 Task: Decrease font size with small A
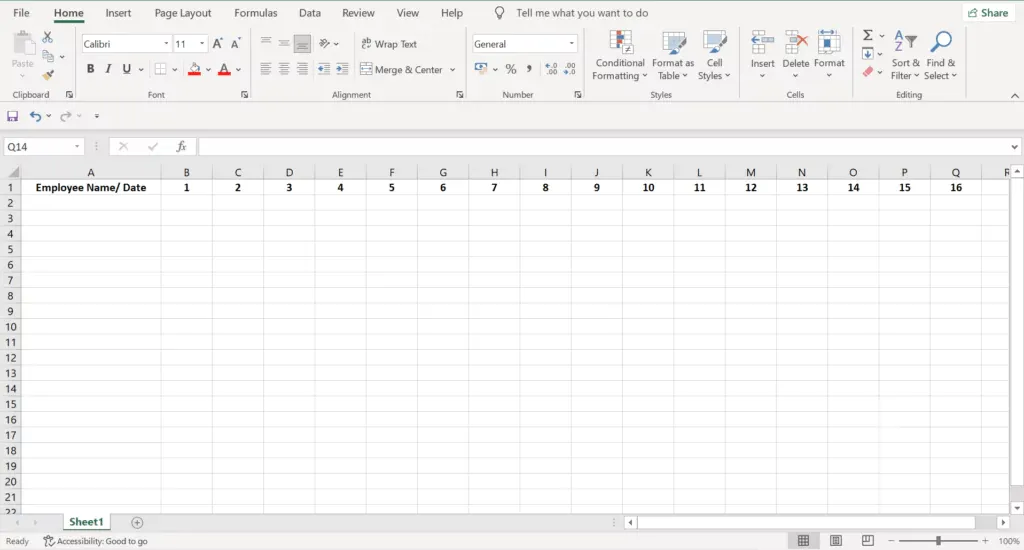[x=236, y=44]
